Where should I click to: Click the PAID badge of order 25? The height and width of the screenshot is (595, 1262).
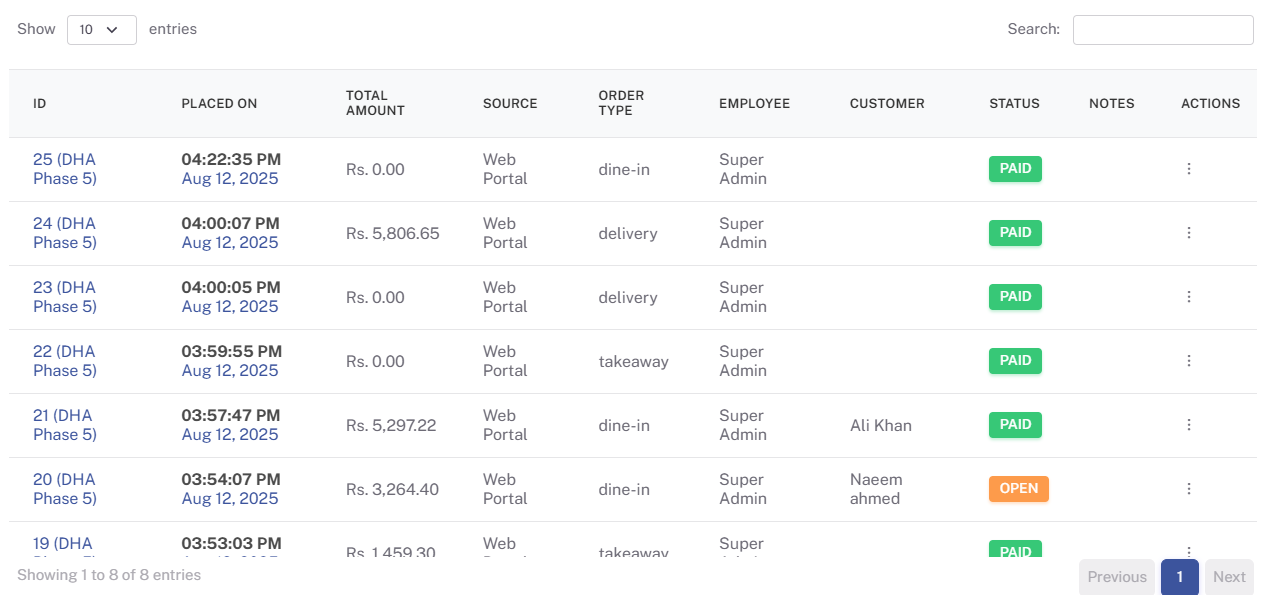[x=1015, y=169]
